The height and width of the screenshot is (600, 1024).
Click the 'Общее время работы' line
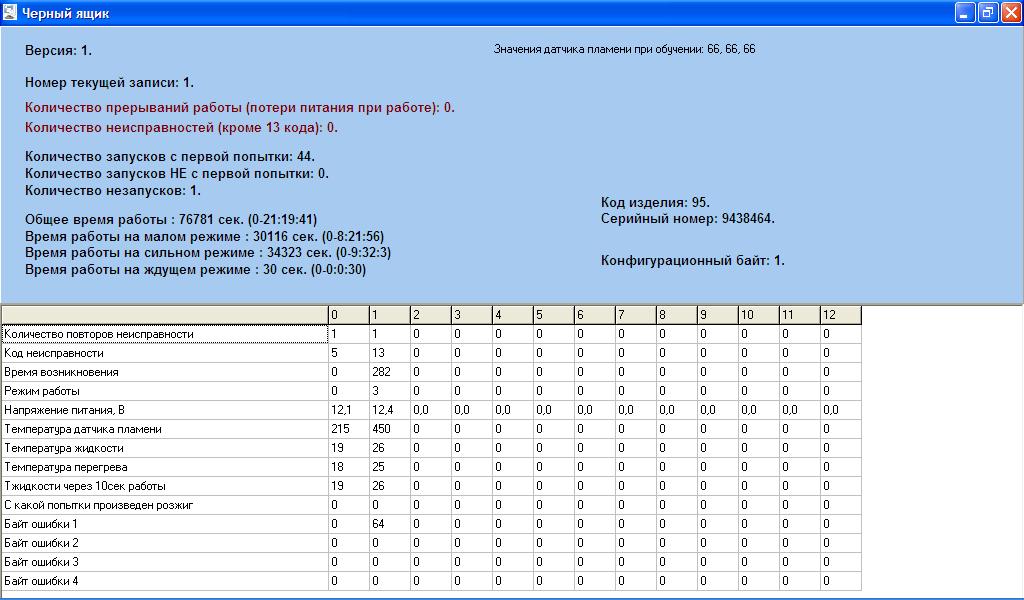[x=171, y=219]
